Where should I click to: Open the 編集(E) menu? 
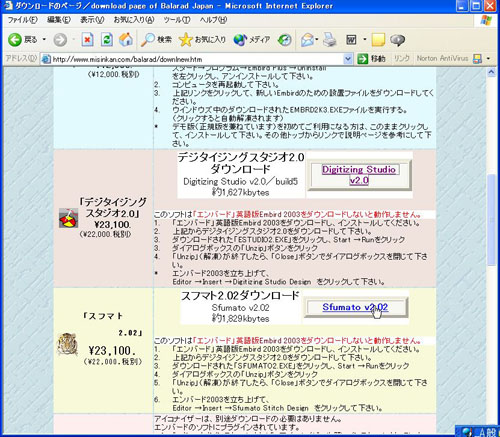(59, 20)
